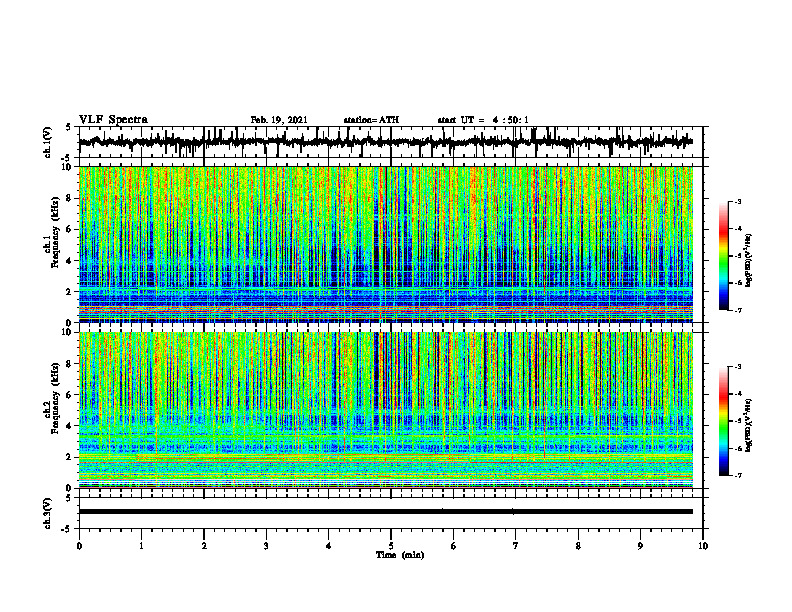Viewport: 792px width, 612px height.
Task: Click the ch.2 spectrogram panel
Action: click(x=386, y=410)
